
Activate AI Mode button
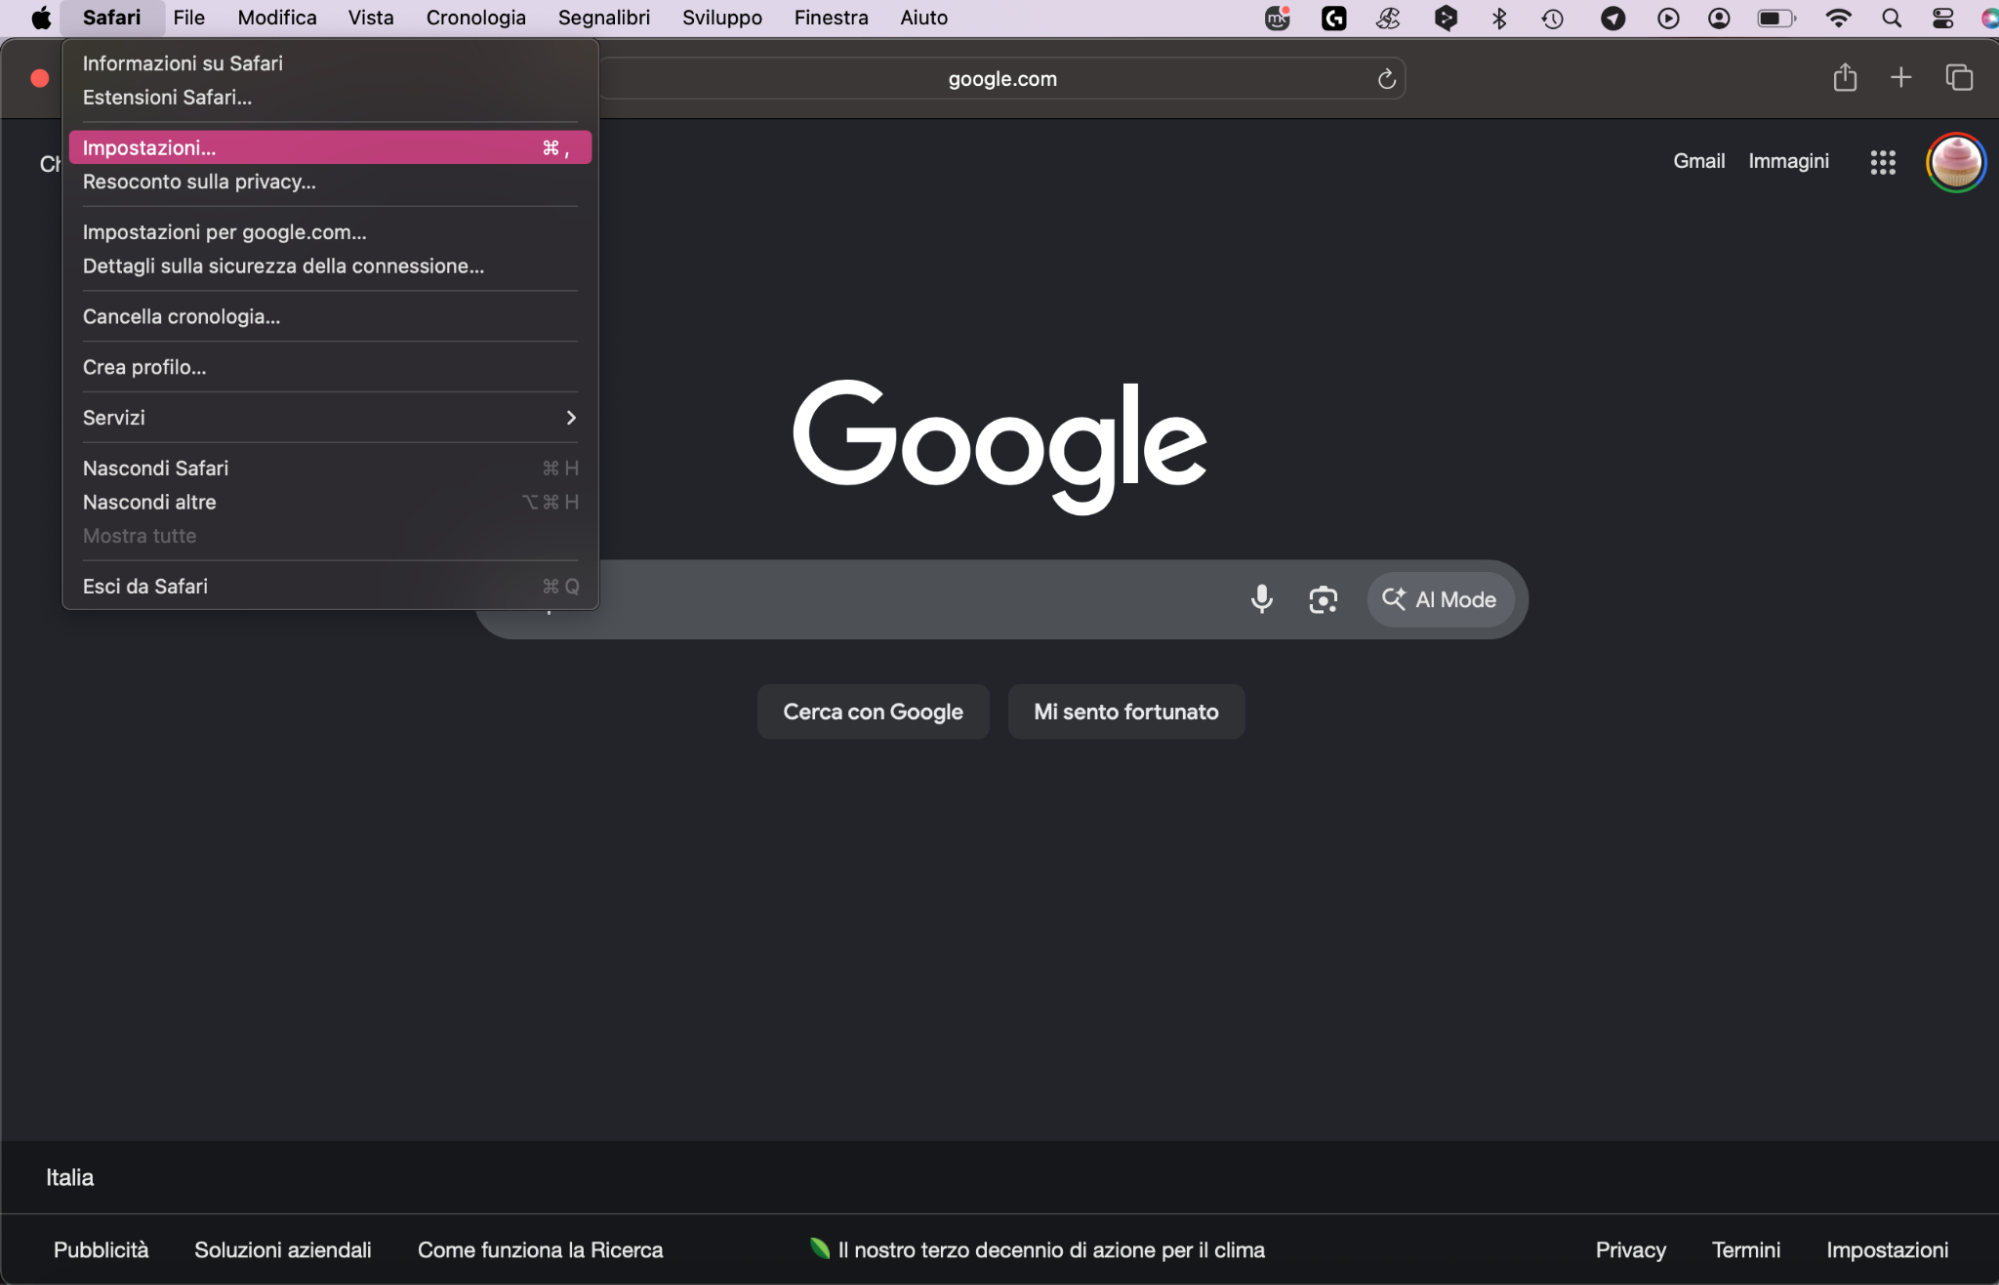tap(1440, 599)
